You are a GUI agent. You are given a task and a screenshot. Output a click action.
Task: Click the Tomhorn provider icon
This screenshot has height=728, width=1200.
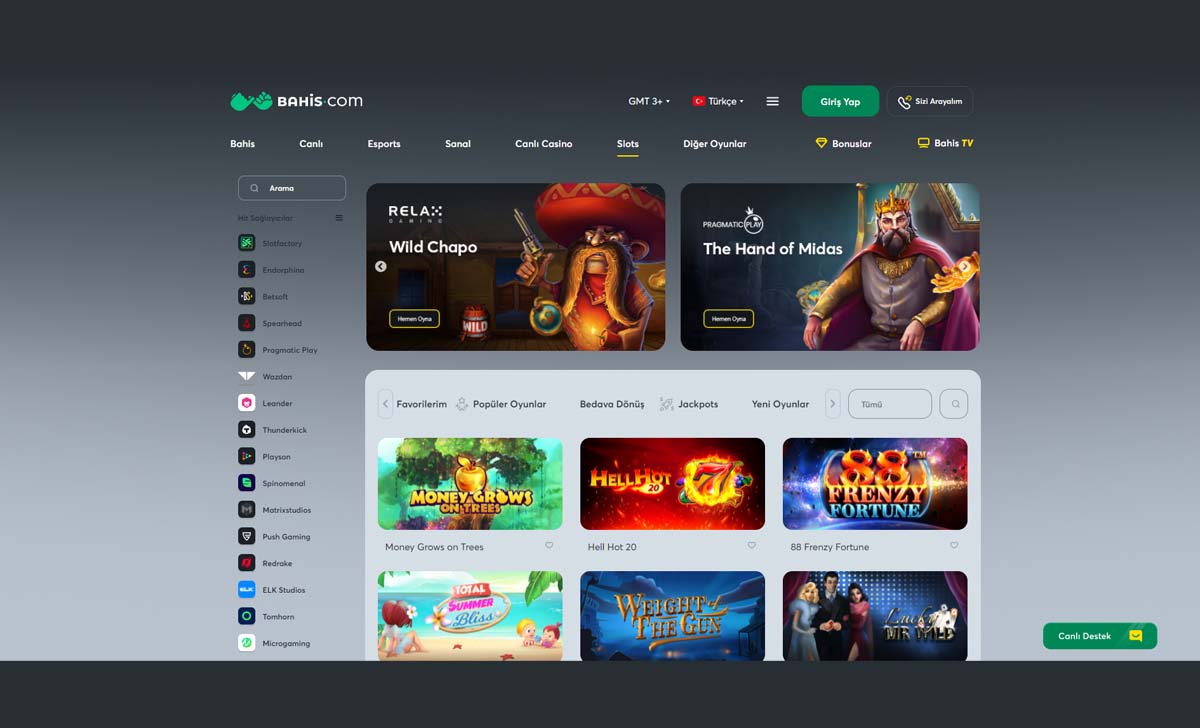pyautogui.click(x=246, y=616)
